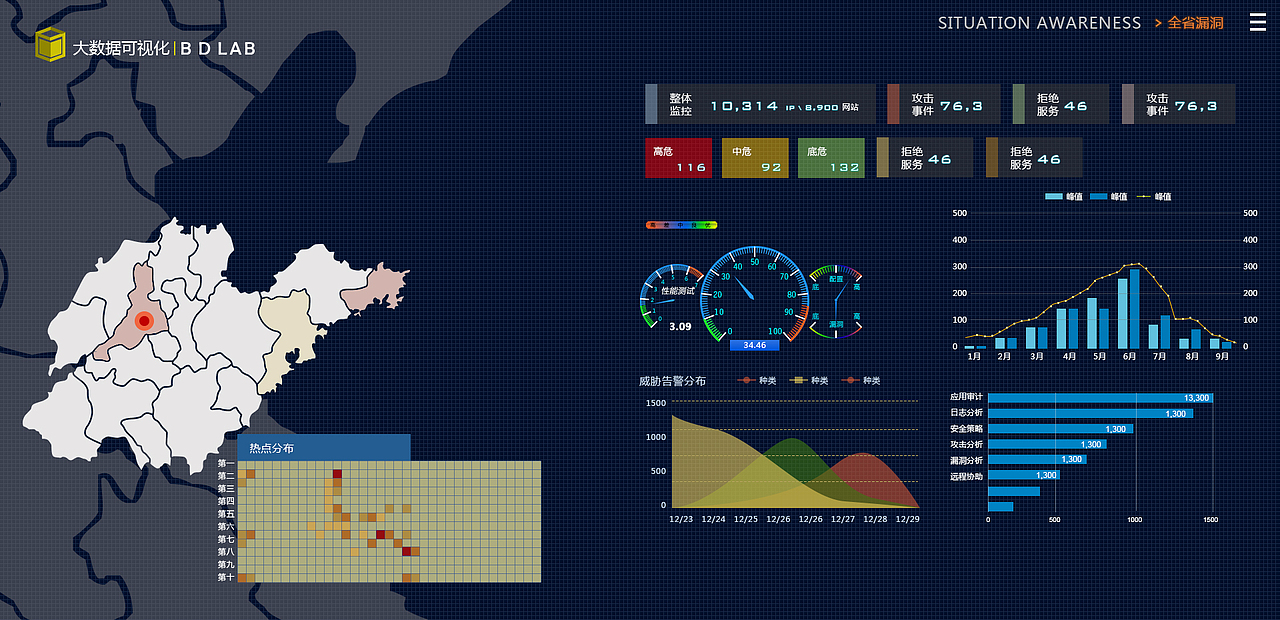Select the 底危 132 green tile
Image resolution: width=1280 pixels, height=620 pixels.
(x=831, y=158)
